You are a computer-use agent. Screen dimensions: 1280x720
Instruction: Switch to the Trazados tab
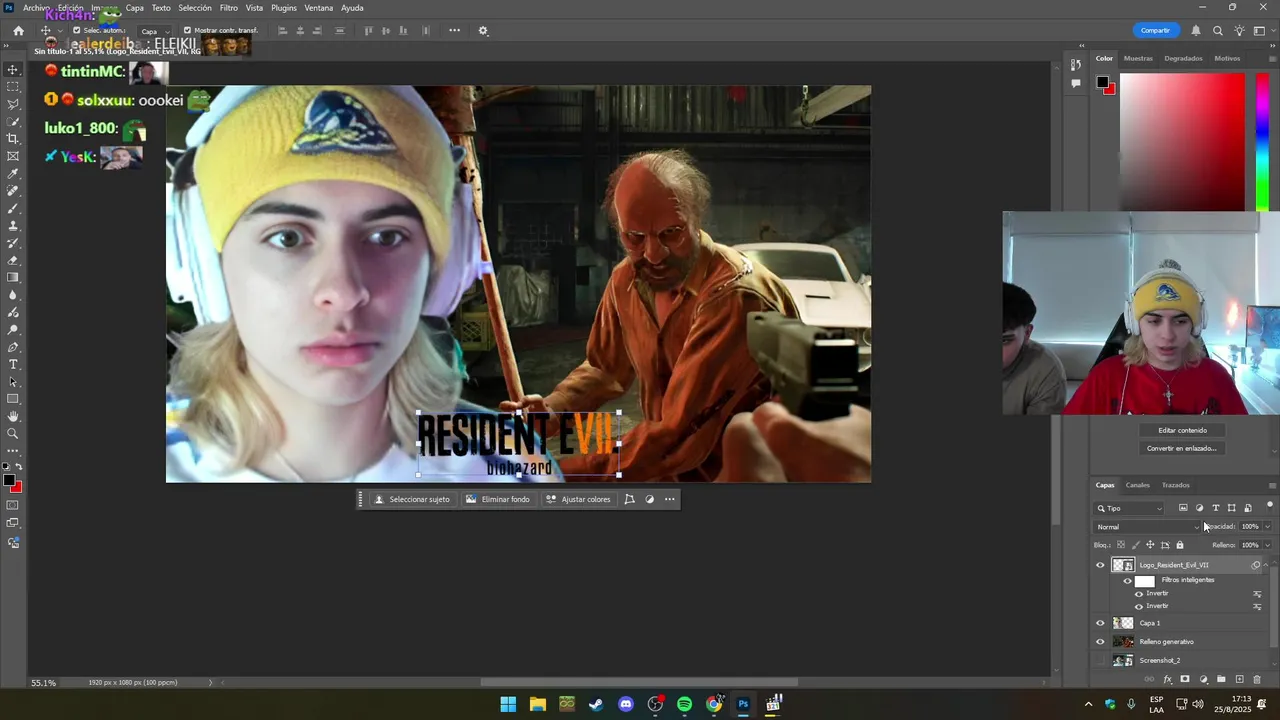coord(1175,485)
